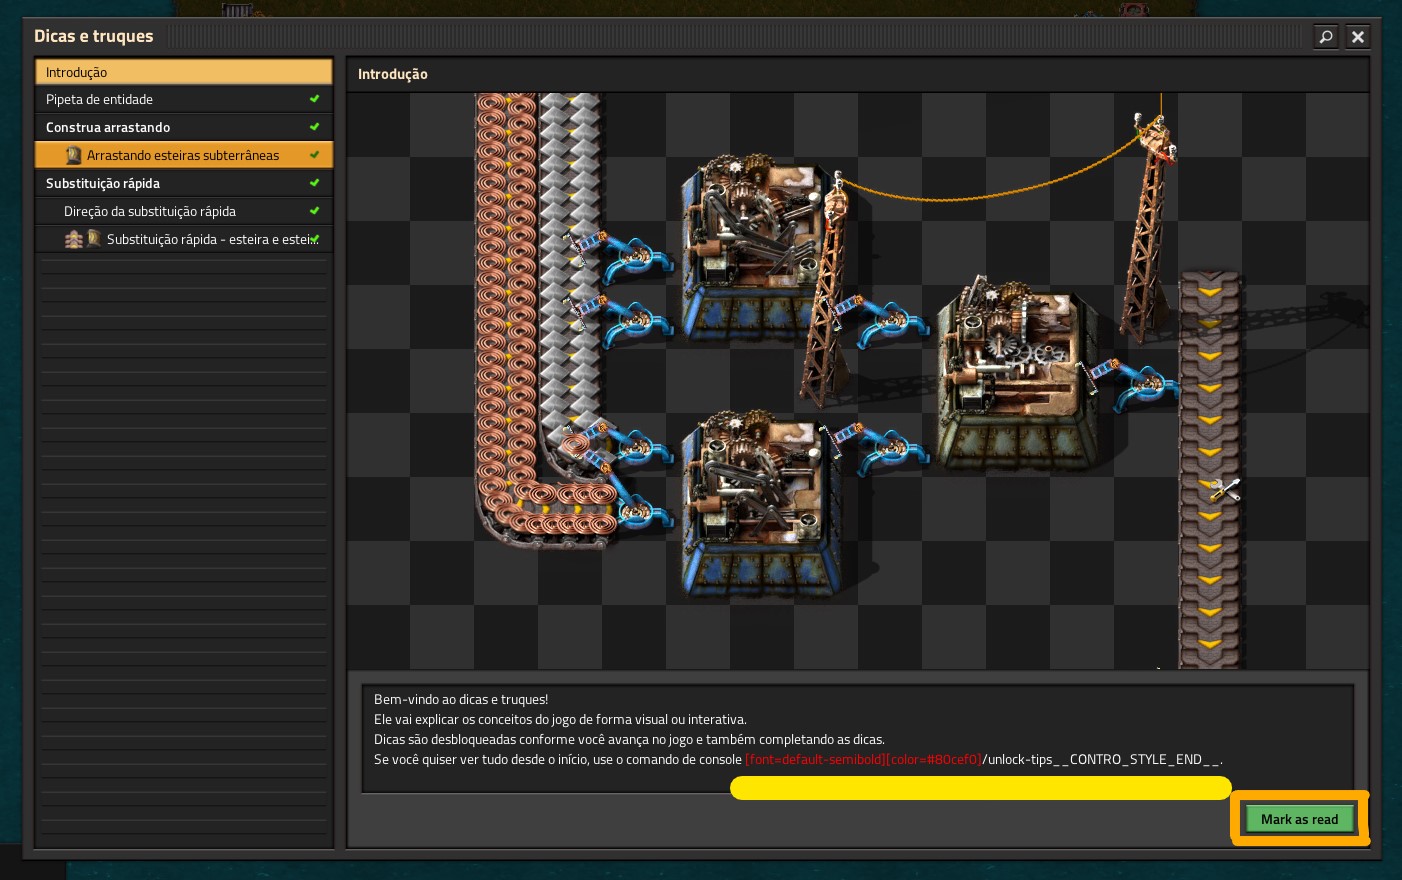
Task: Click underground belt icon in Arrastando esteiras row
Action: click(73, 155)
